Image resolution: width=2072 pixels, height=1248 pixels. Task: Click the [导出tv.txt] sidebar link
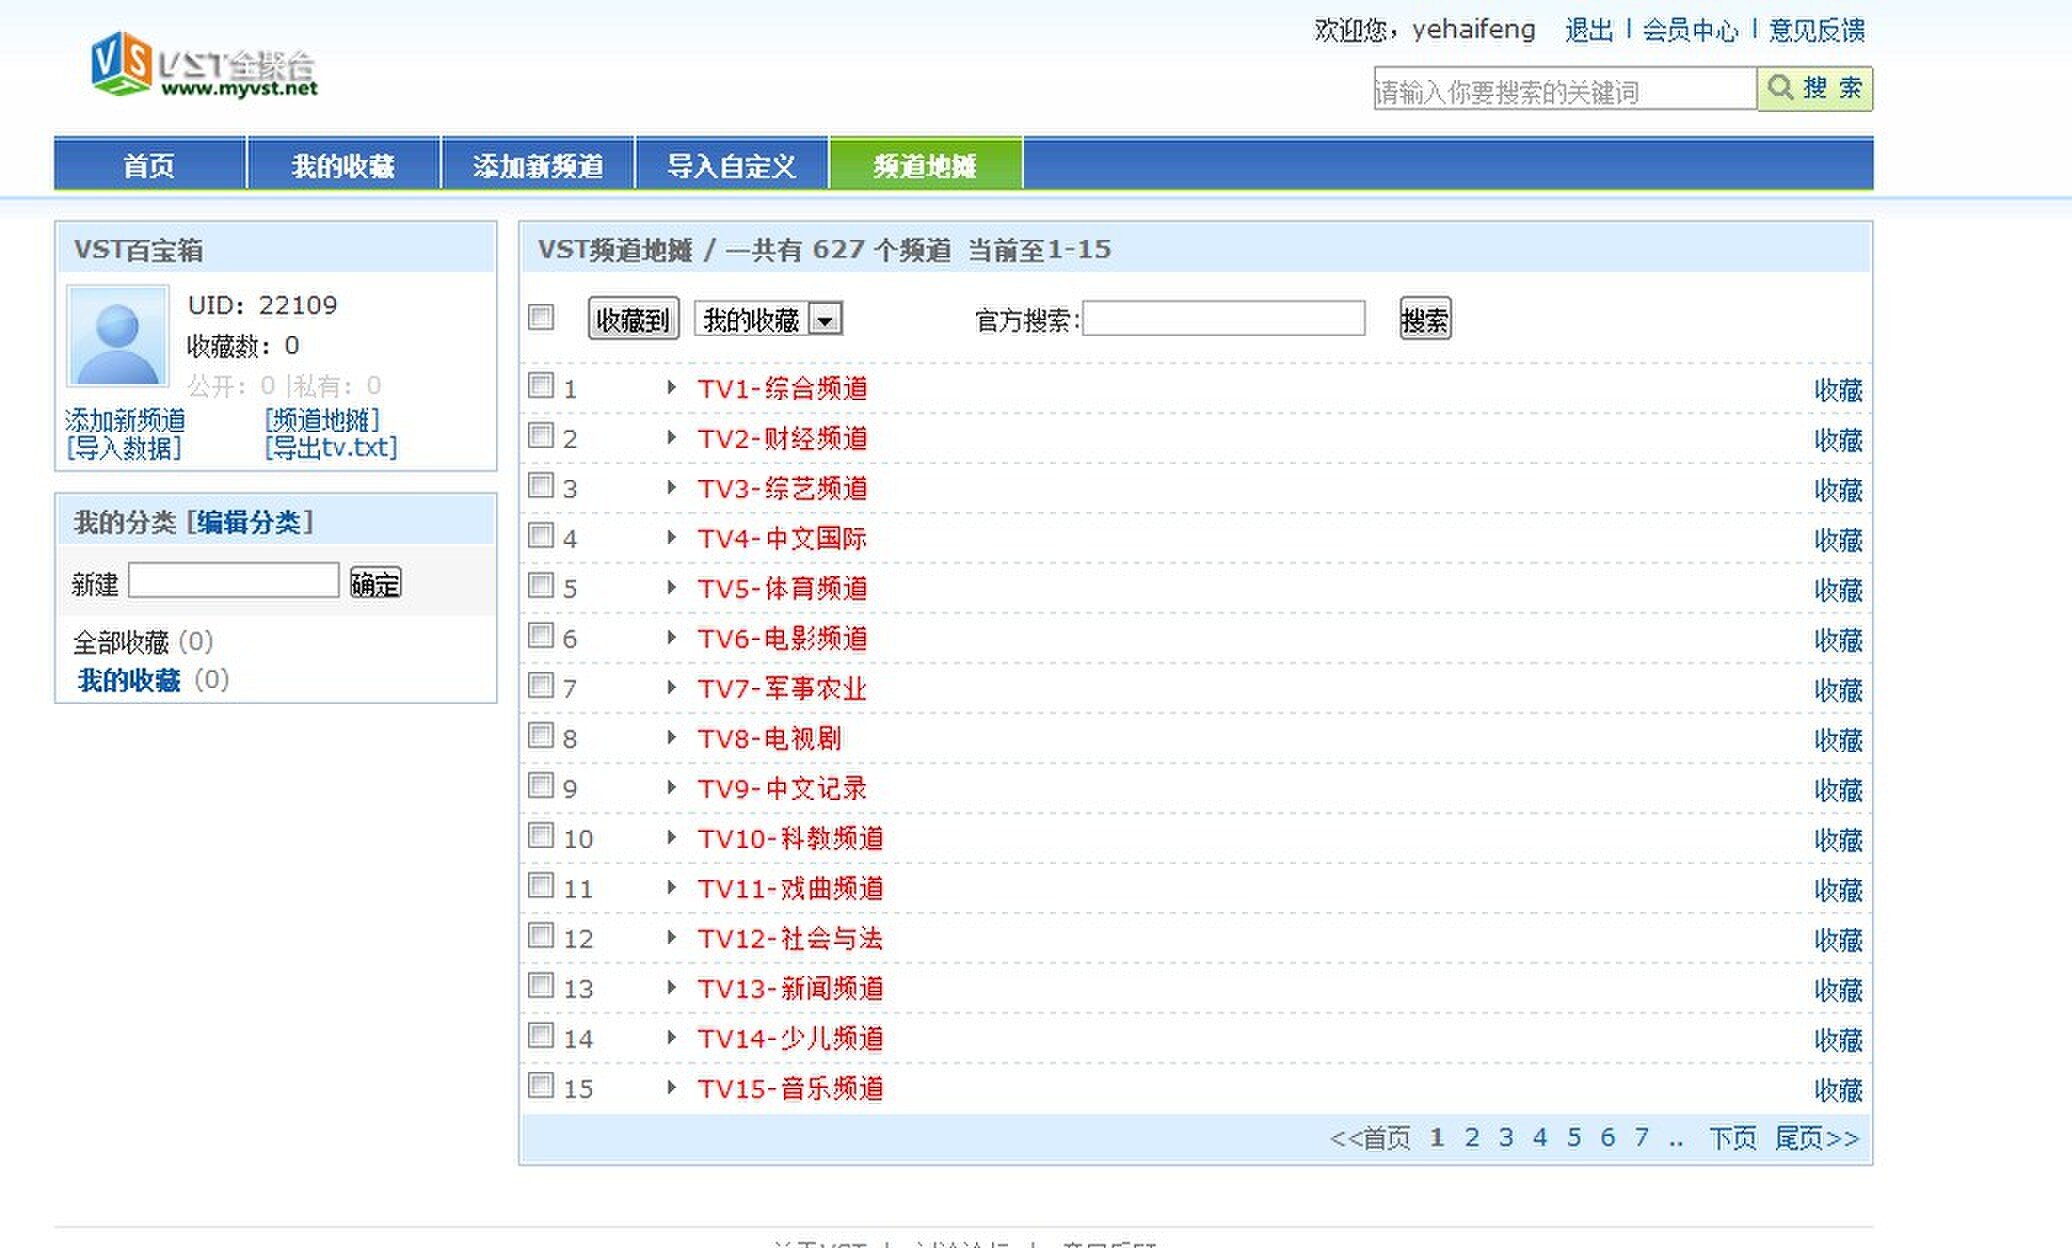click(331, 447)
